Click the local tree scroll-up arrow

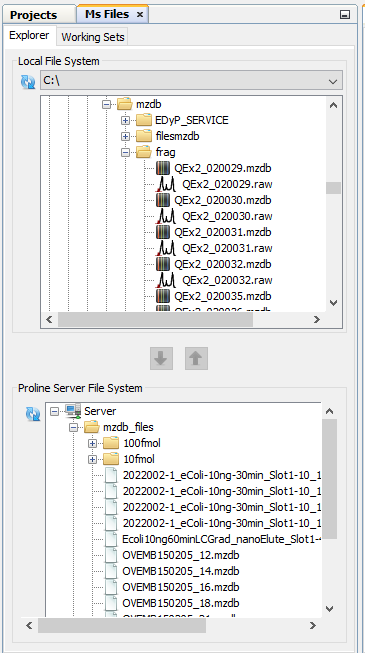click(x=333, y=105)
